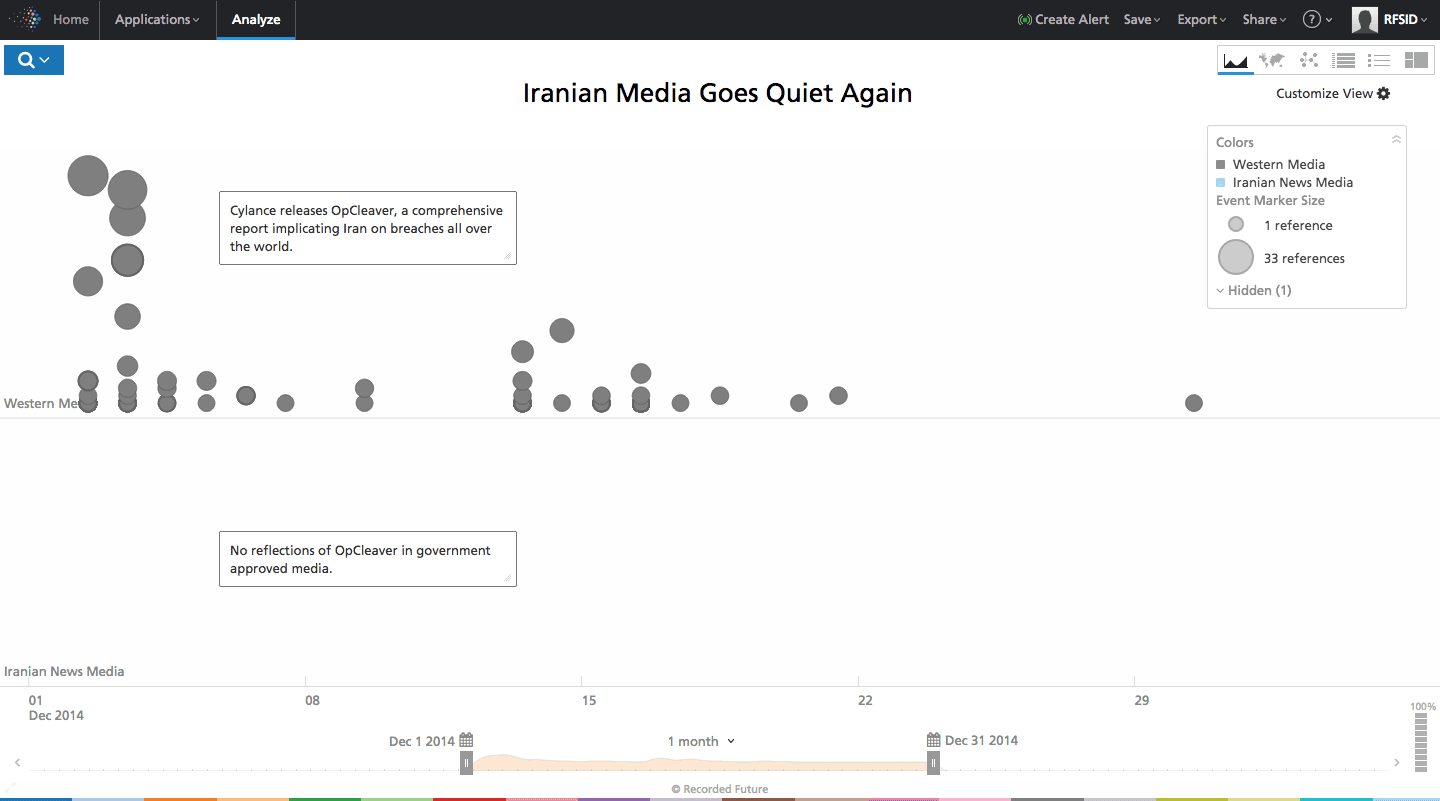Select the largest event bubble on Dec 2
This screenshot has width=1440, height=801.
88,176
